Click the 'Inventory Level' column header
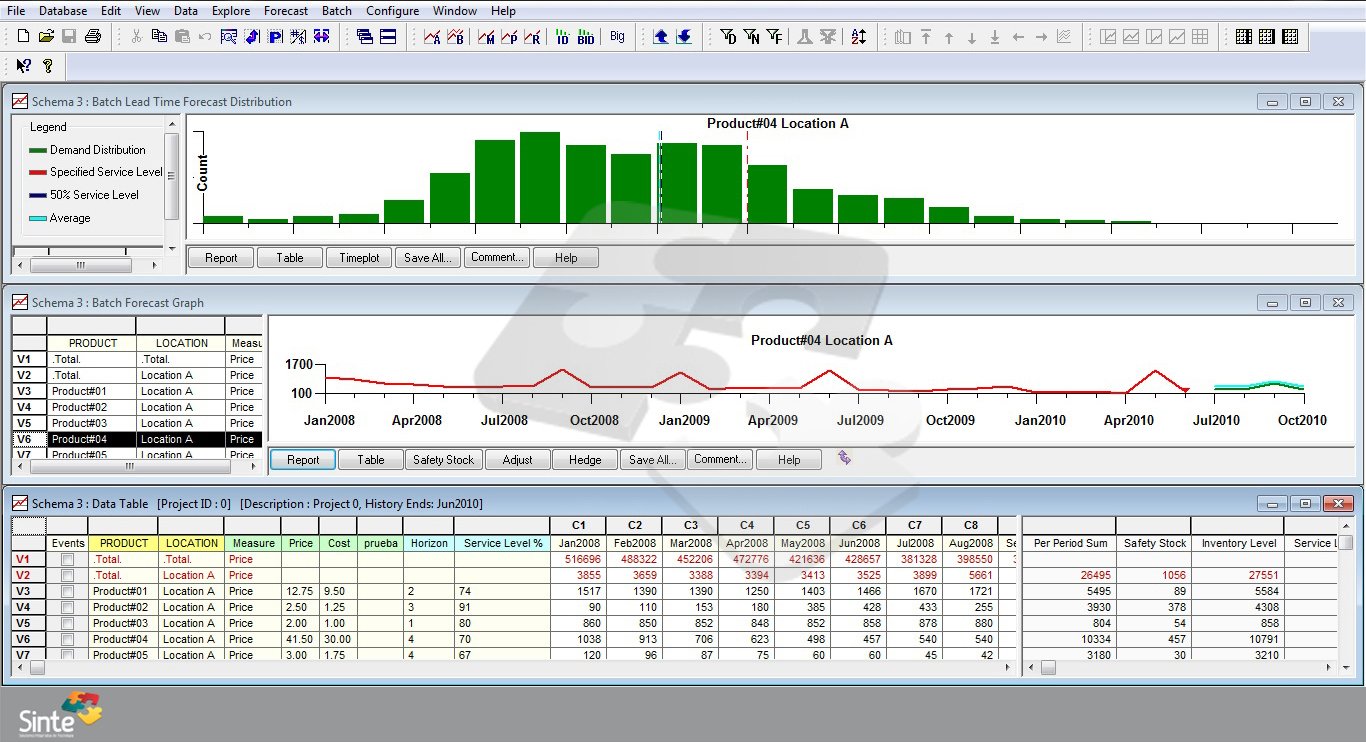The width and height of the screenshot is (1366, 742). click(x=1238, y=543)
